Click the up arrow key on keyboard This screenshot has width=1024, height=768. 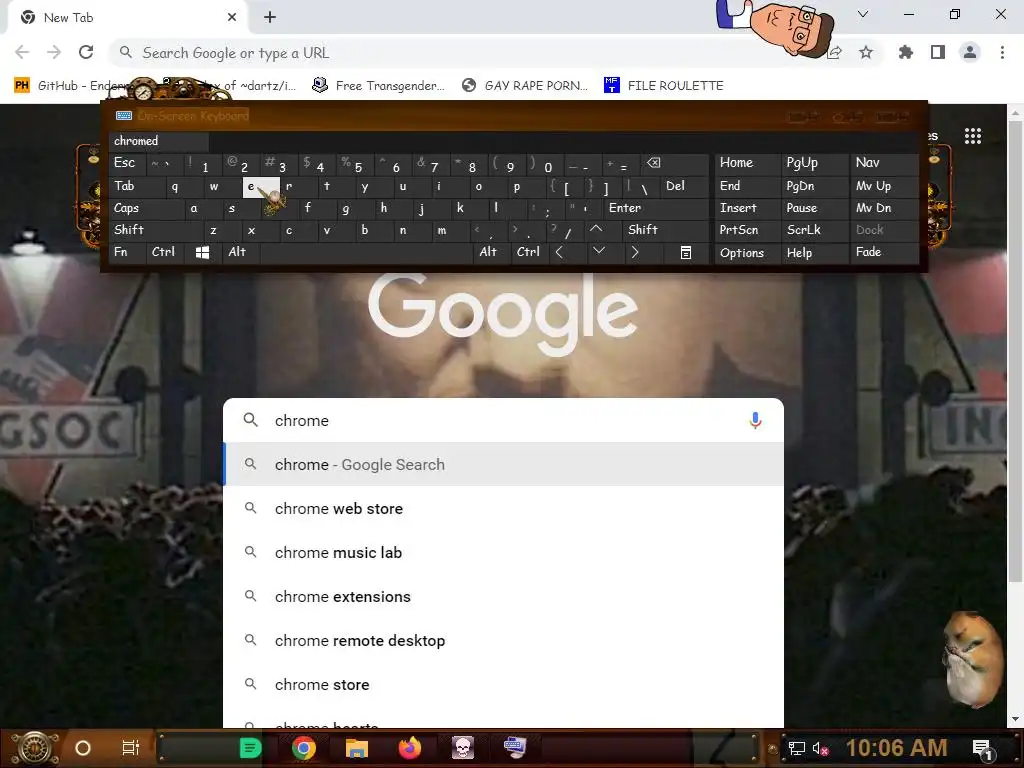tap(596, 229)
